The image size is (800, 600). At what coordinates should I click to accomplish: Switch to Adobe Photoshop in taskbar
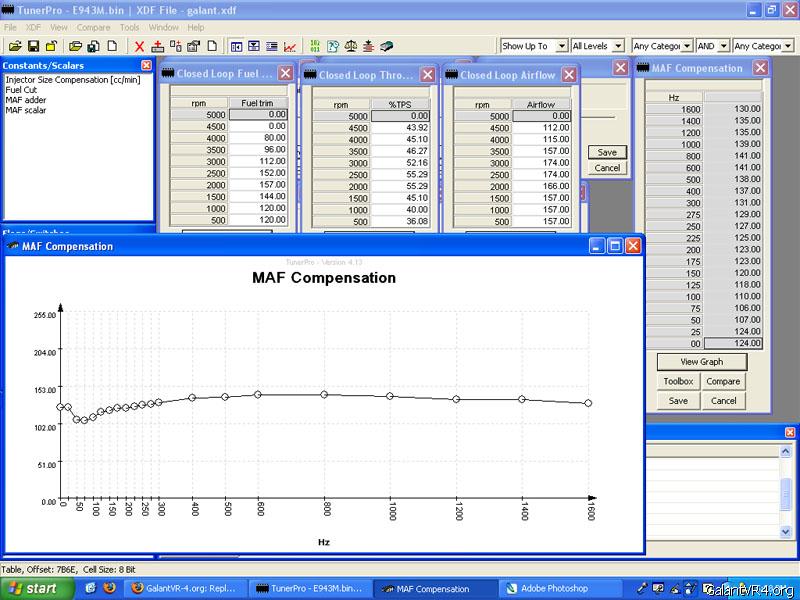click(553, 589)
